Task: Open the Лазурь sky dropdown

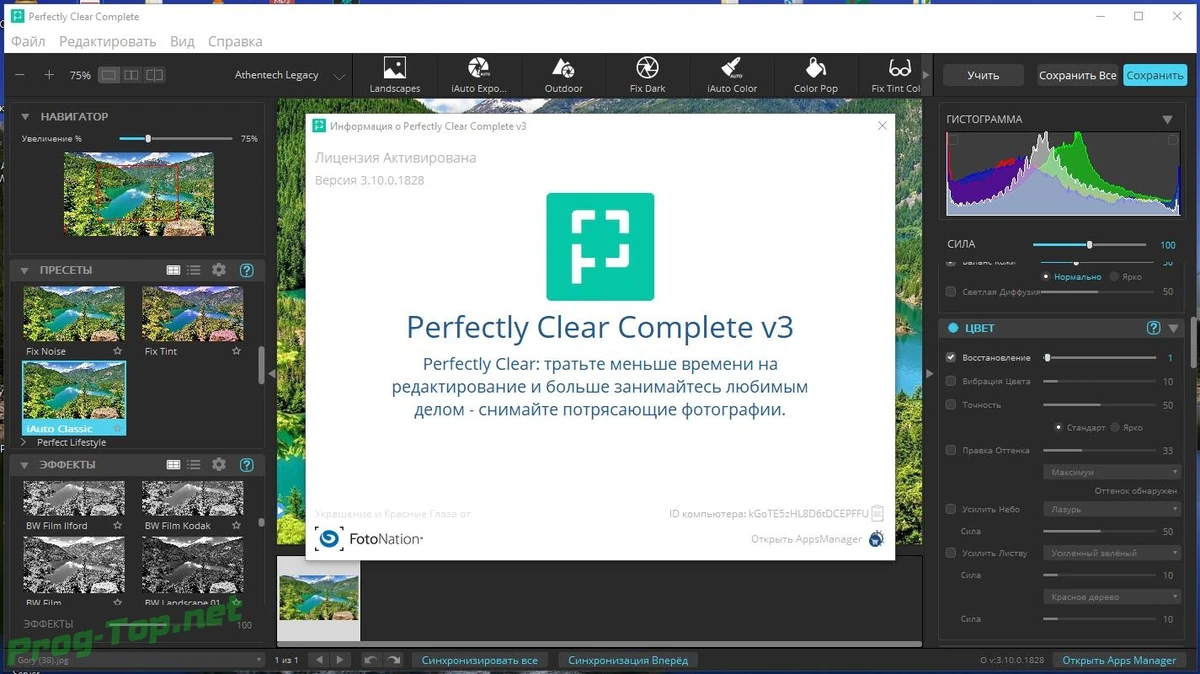Action: tap(1112, 509)
